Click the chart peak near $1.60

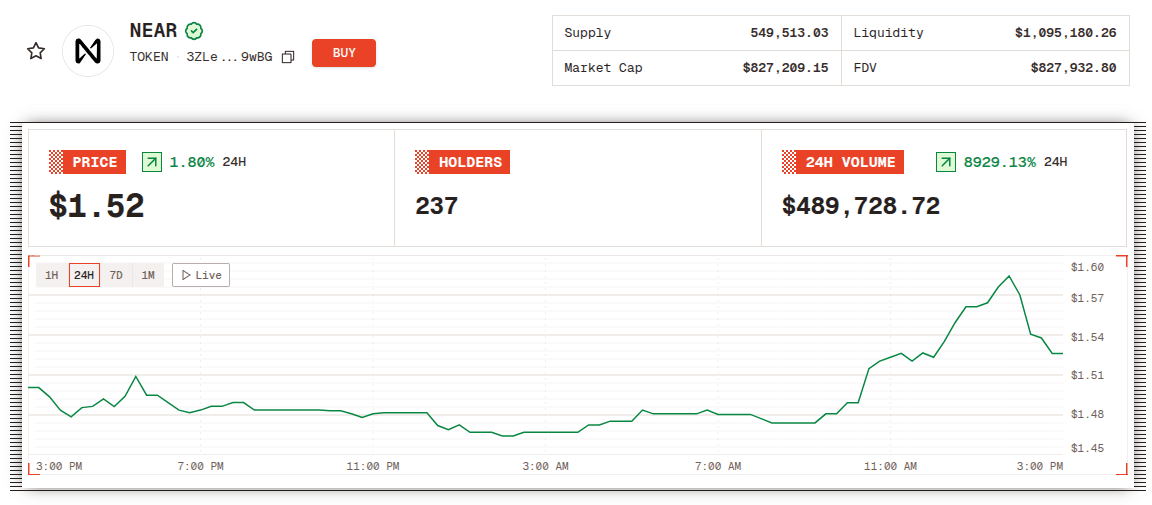1009,276
